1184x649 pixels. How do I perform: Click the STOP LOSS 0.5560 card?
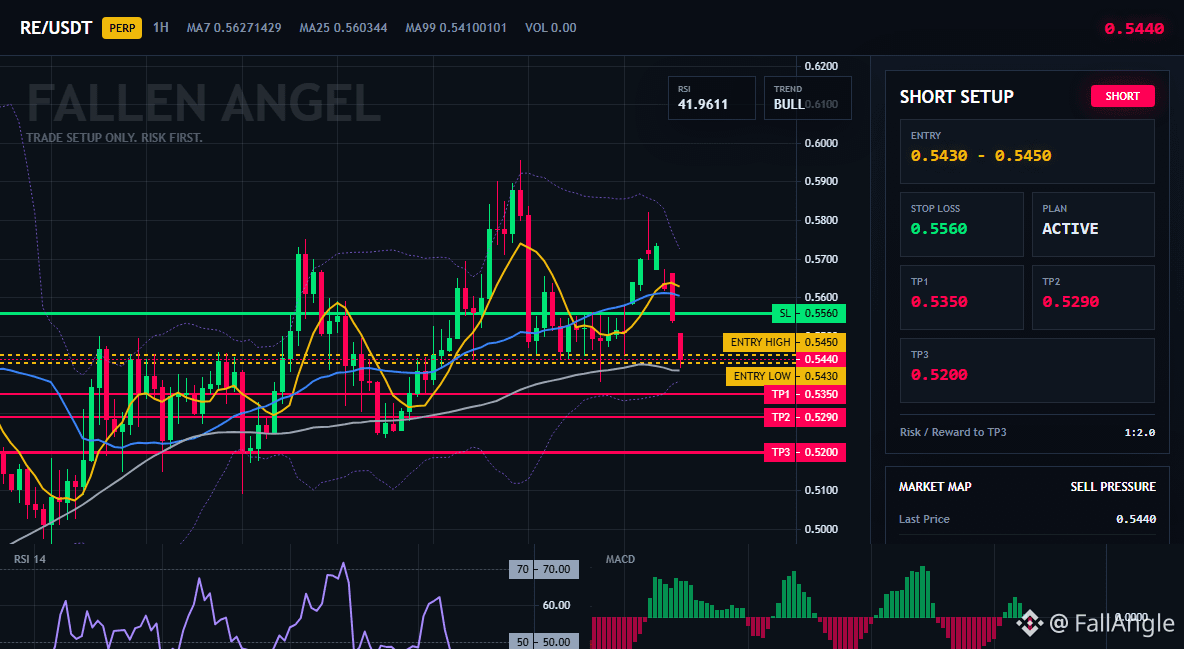point(961,224)
